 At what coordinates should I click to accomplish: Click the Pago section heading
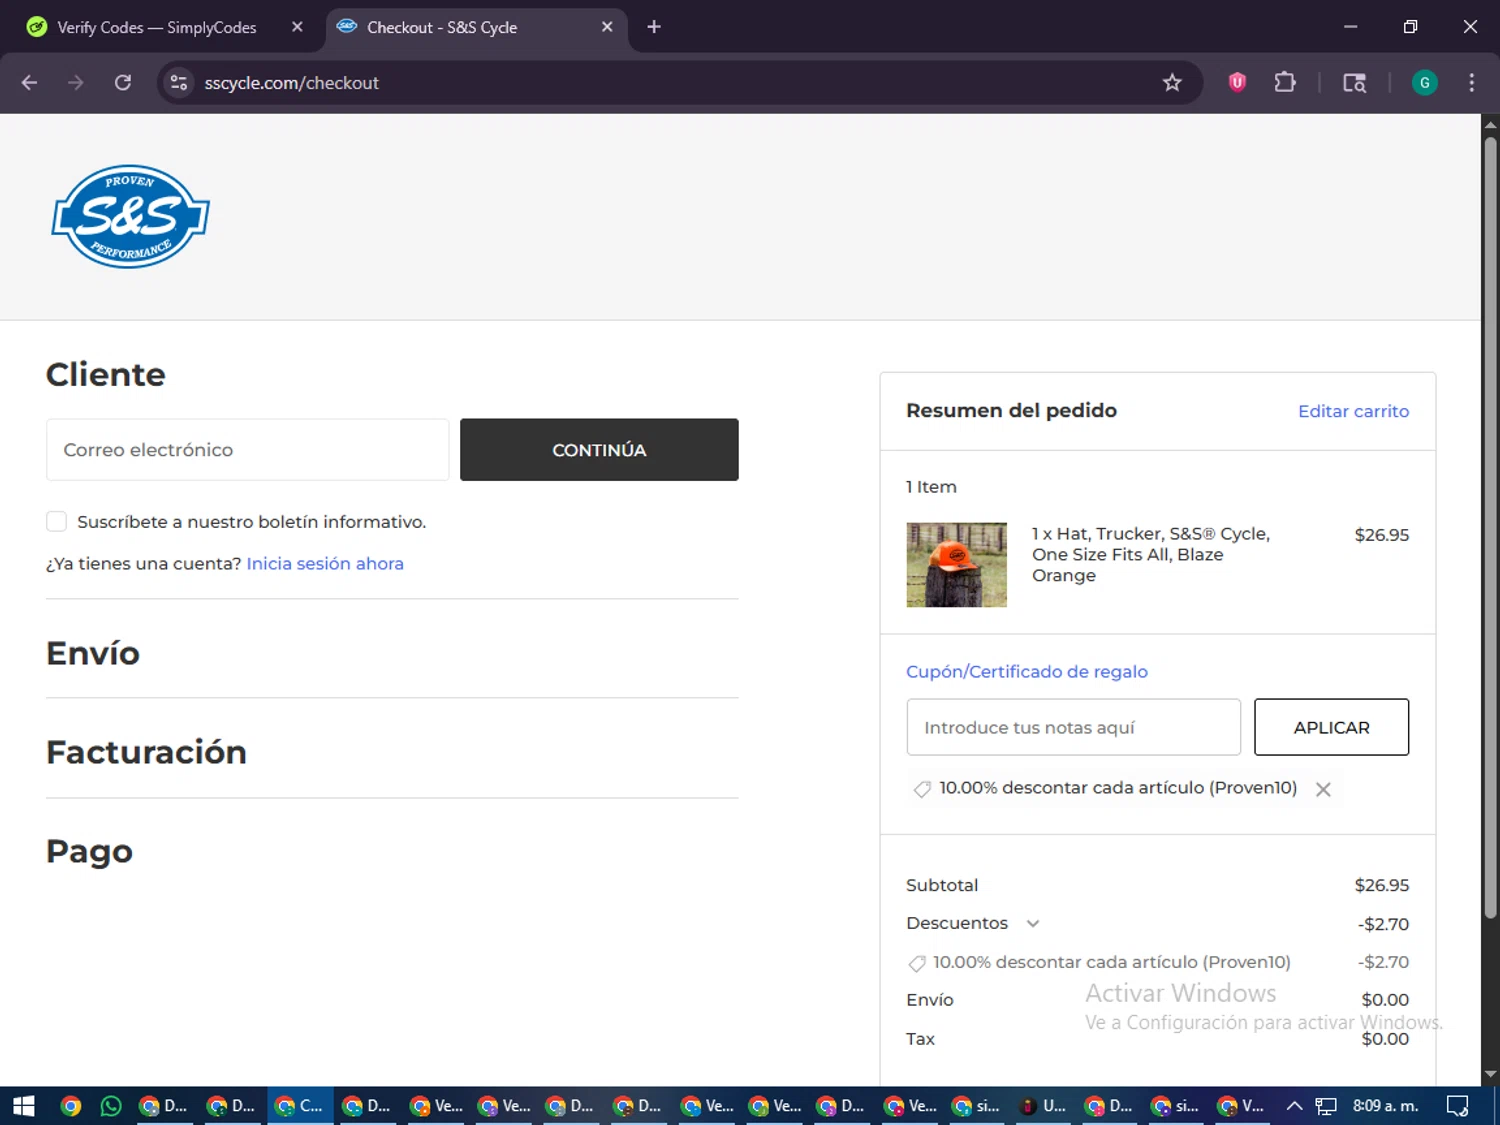pyautogui.click(x=89, y=851)
